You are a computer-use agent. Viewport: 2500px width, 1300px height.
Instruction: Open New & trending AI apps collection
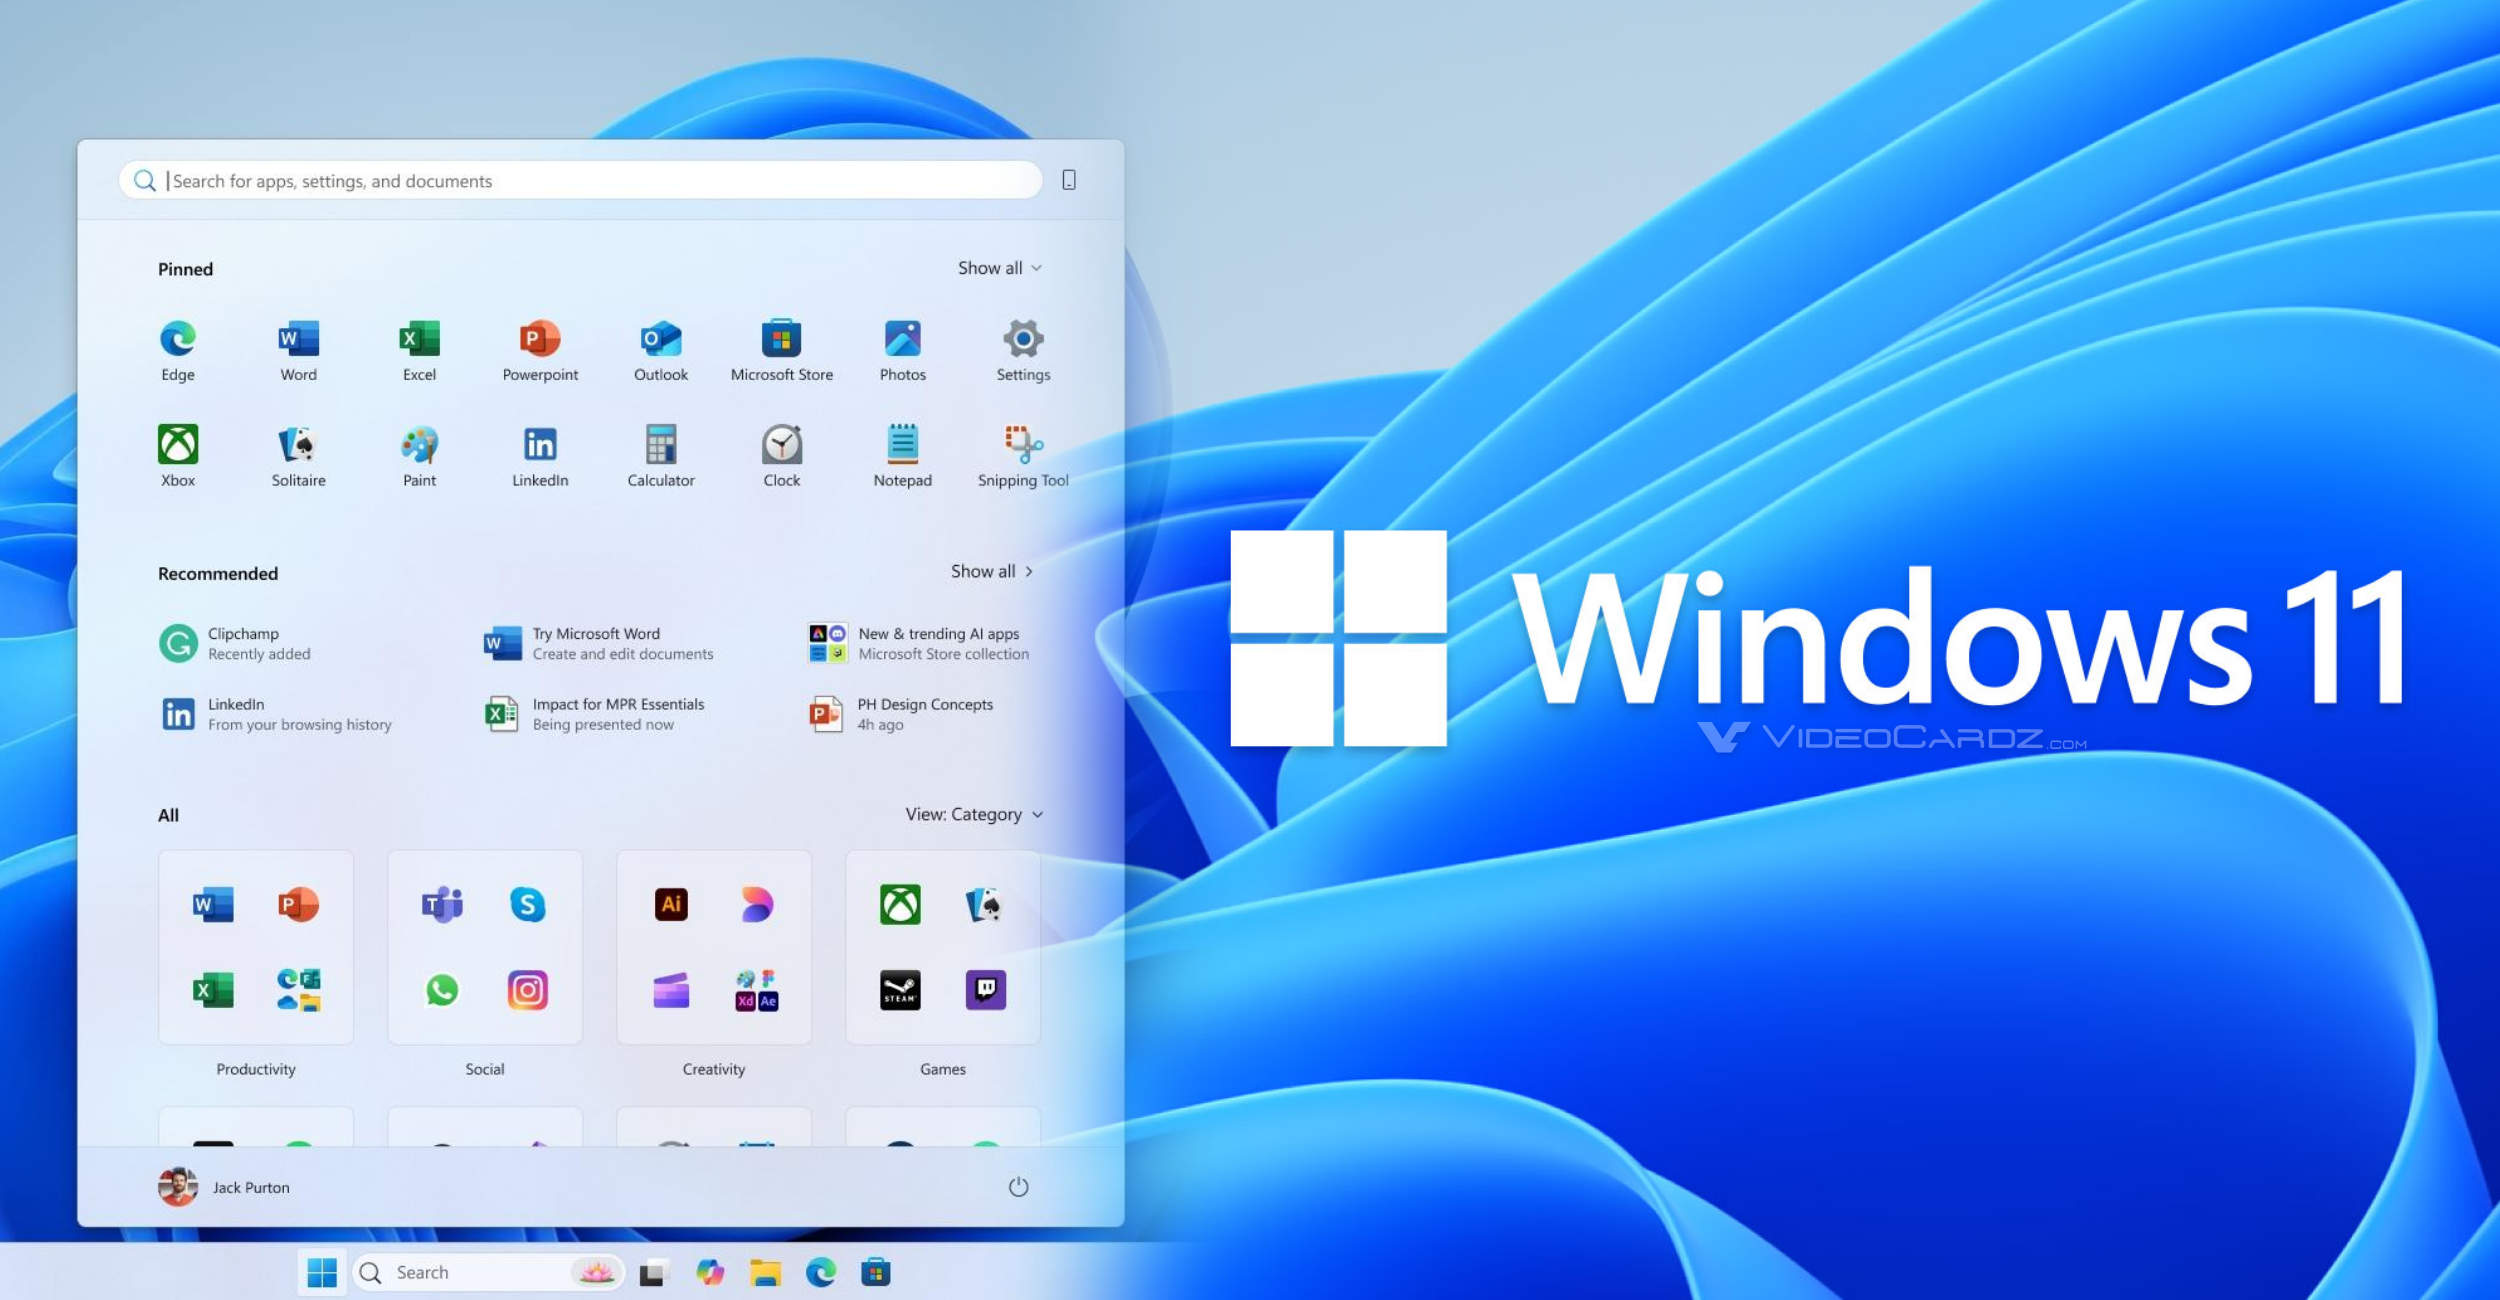click(x=918, y=643)
